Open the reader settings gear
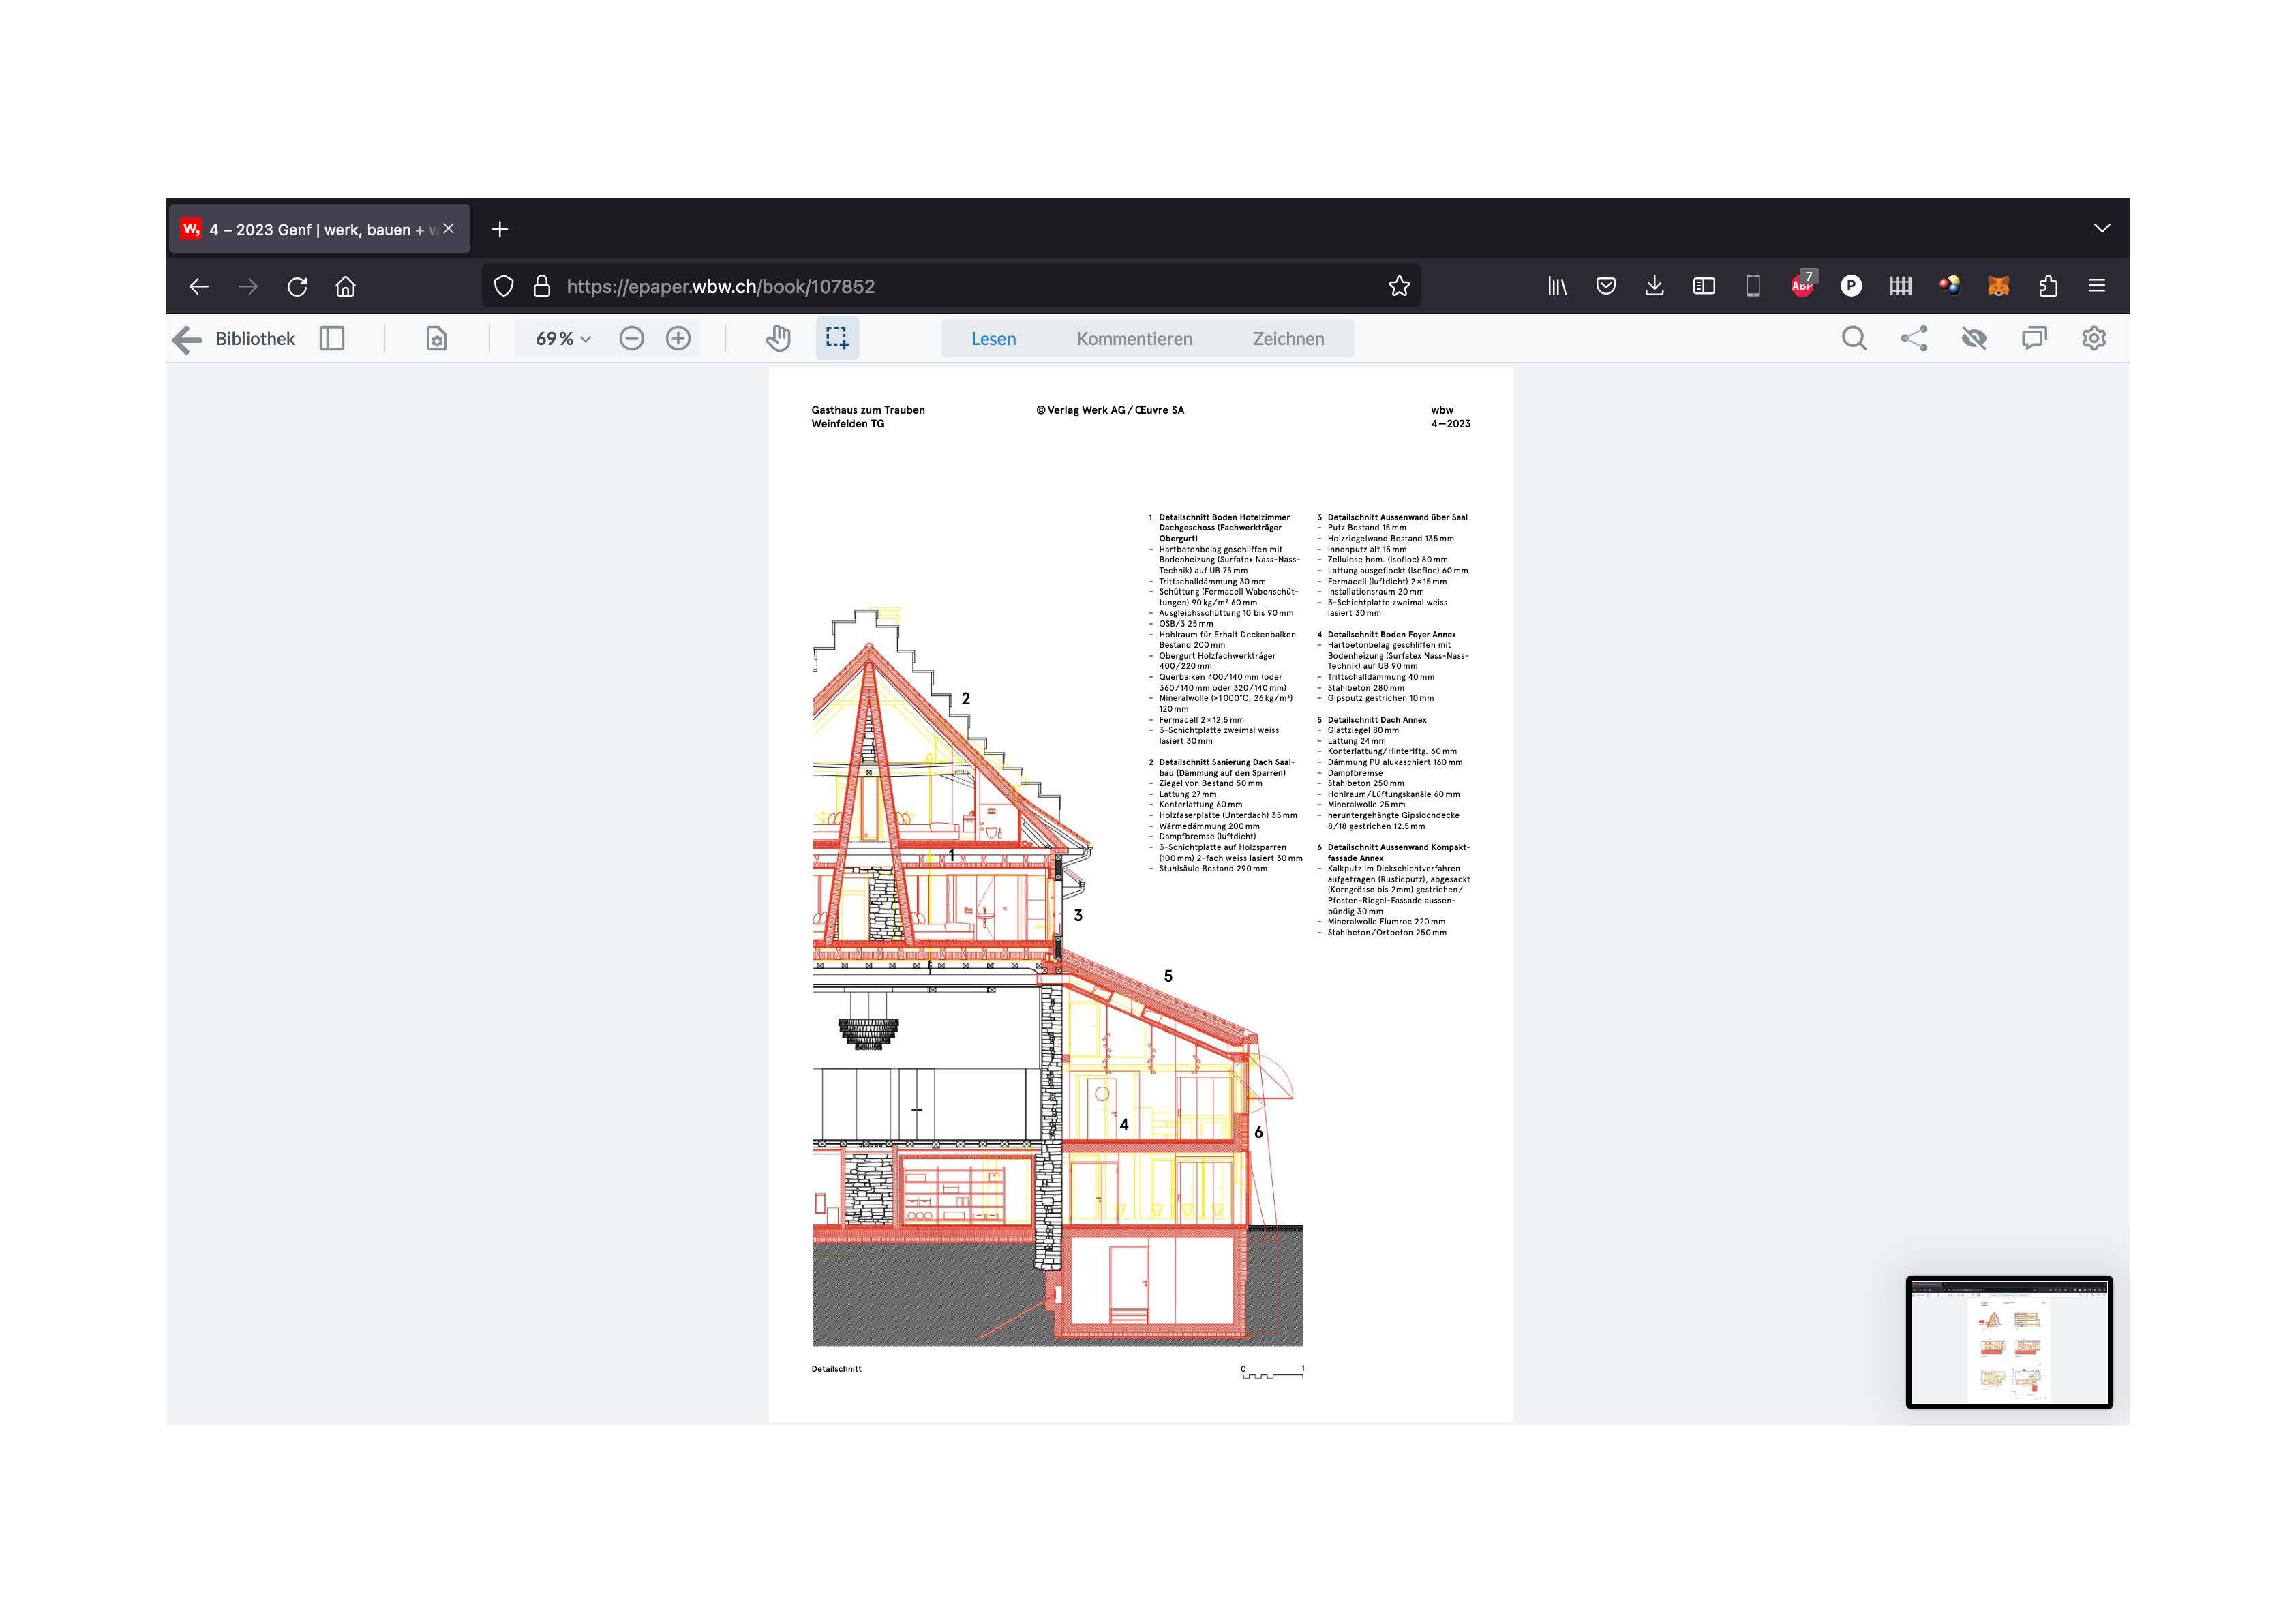This screenshot has height=1624, width=2296. tap(2094, 339)
